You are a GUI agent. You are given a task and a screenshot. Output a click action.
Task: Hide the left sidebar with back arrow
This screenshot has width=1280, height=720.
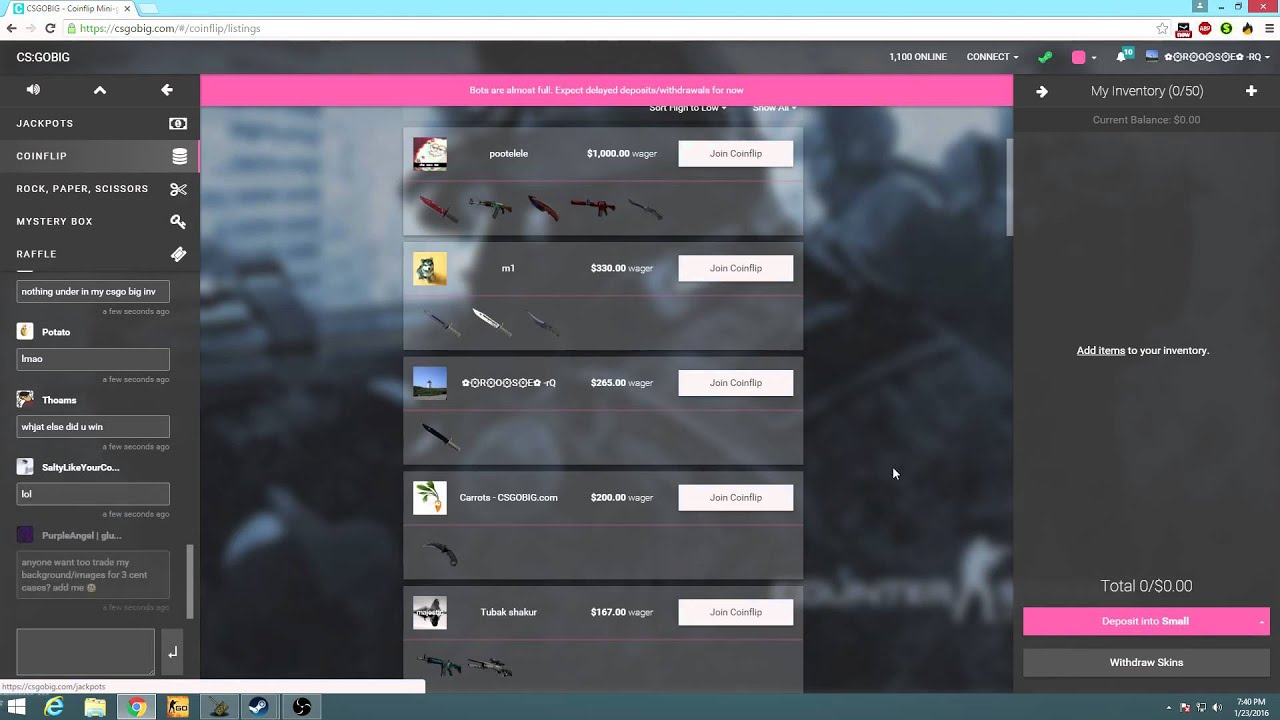167,90
